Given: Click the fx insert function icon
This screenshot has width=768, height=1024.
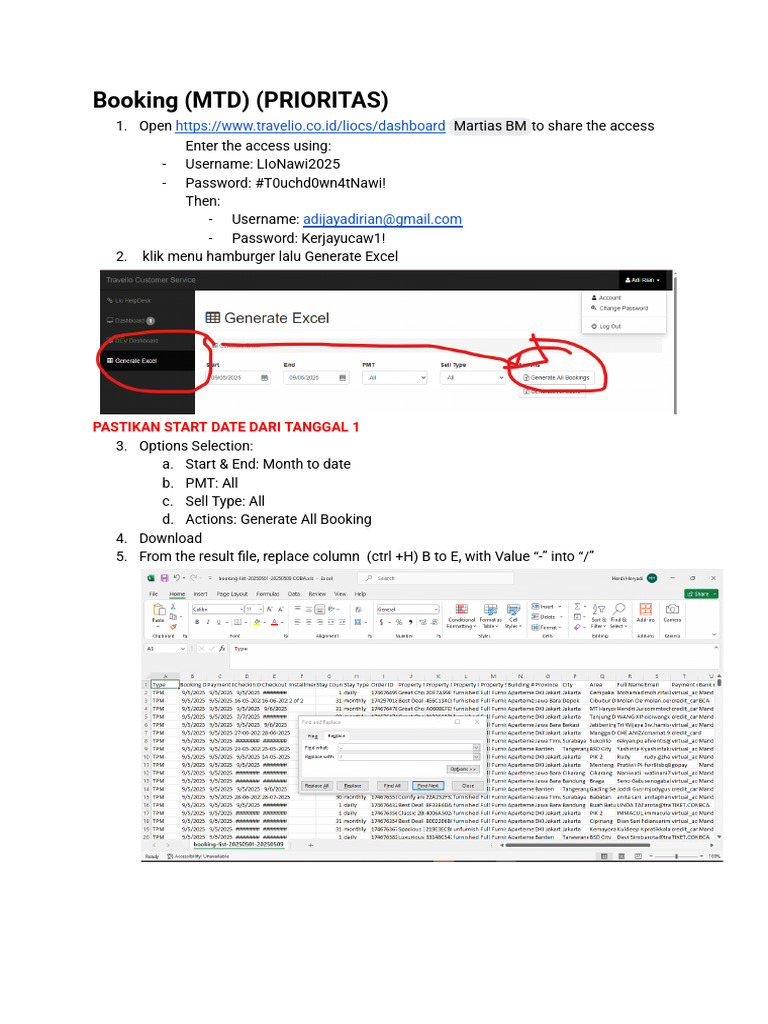Looking at the screenshot, I should point(222,648).
